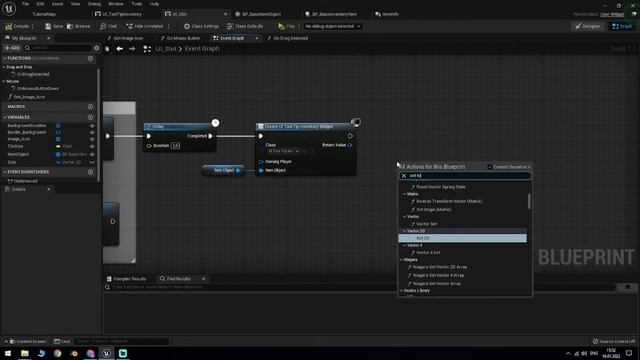This screenshot has height=360, width=640.
Task: Collapse the Functions section
Action: pyautogui.click(x=4, y=58)
